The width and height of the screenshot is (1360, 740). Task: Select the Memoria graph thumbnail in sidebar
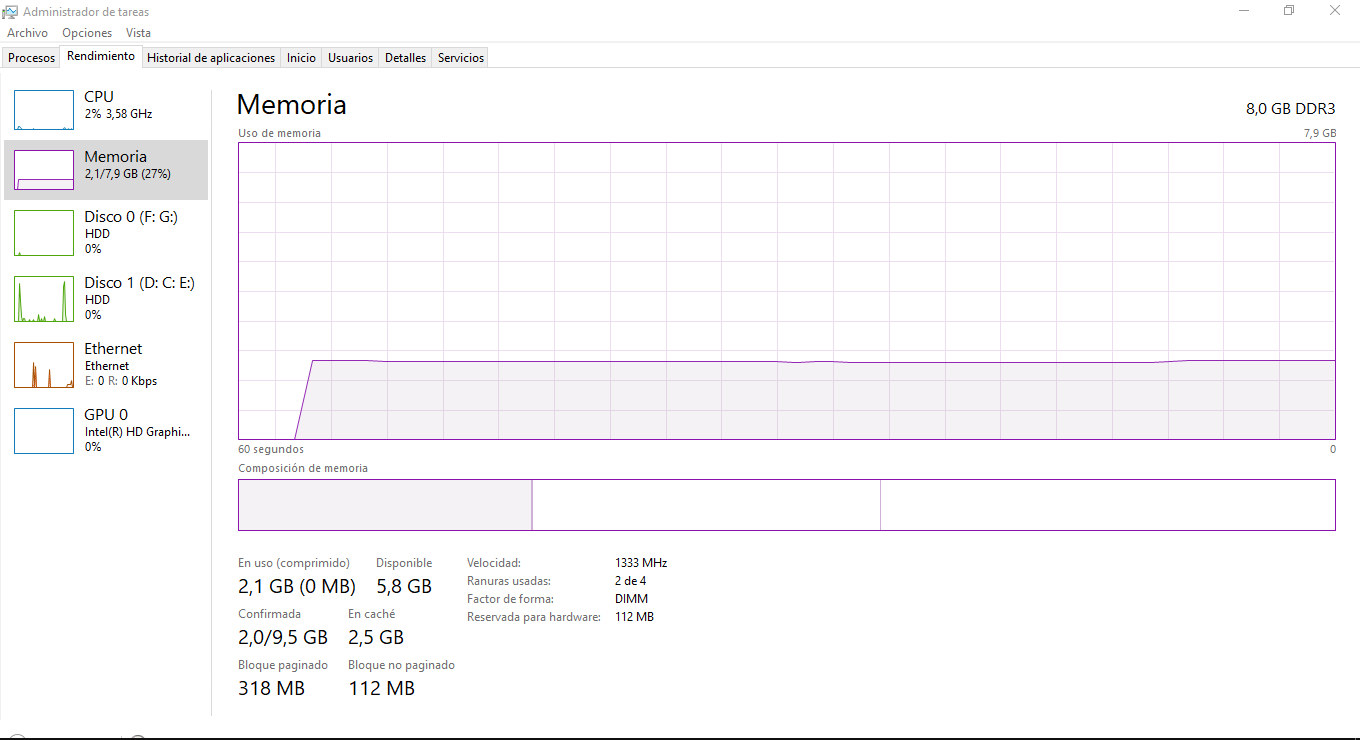tap(44, 170)
